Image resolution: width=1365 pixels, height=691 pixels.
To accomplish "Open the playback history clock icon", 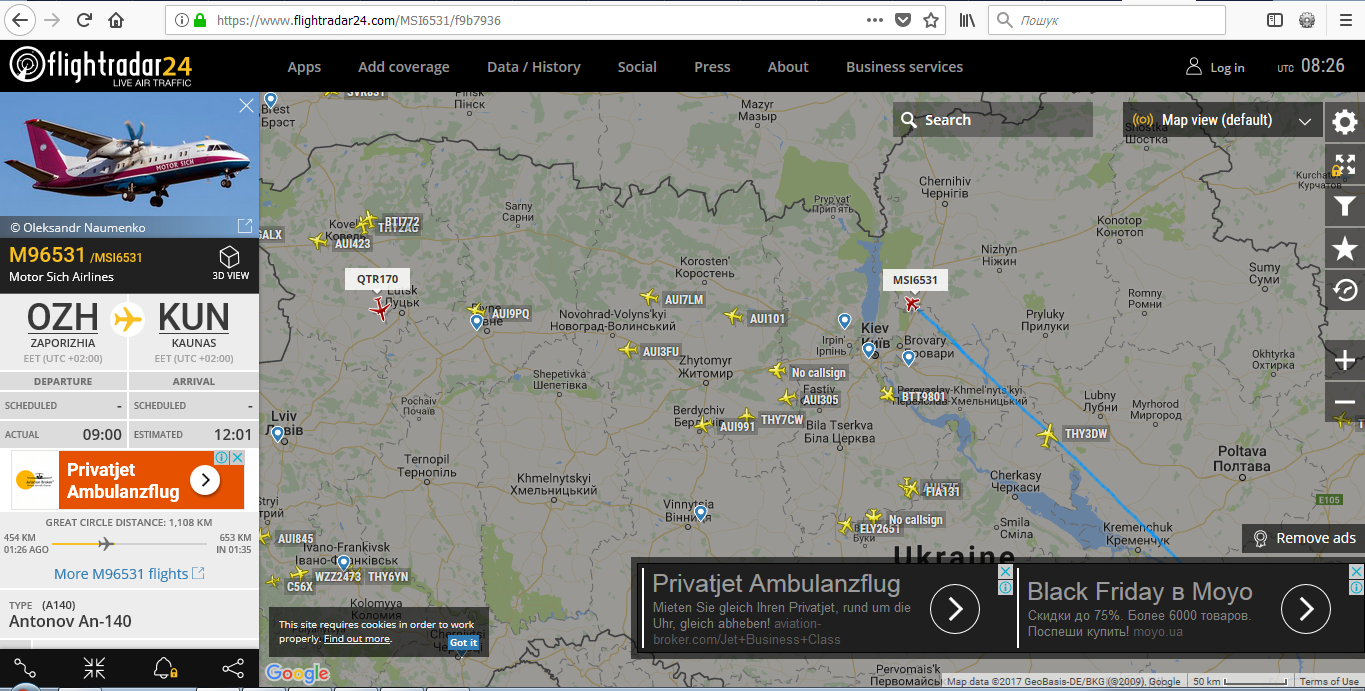I will point(1345,290).
